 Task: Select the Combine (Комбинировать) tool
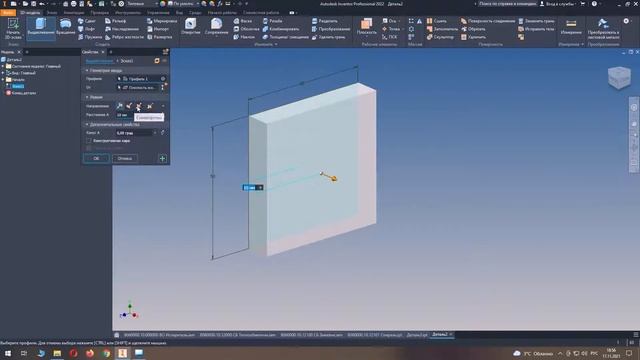pyautogui.click(x=281, y=29)
